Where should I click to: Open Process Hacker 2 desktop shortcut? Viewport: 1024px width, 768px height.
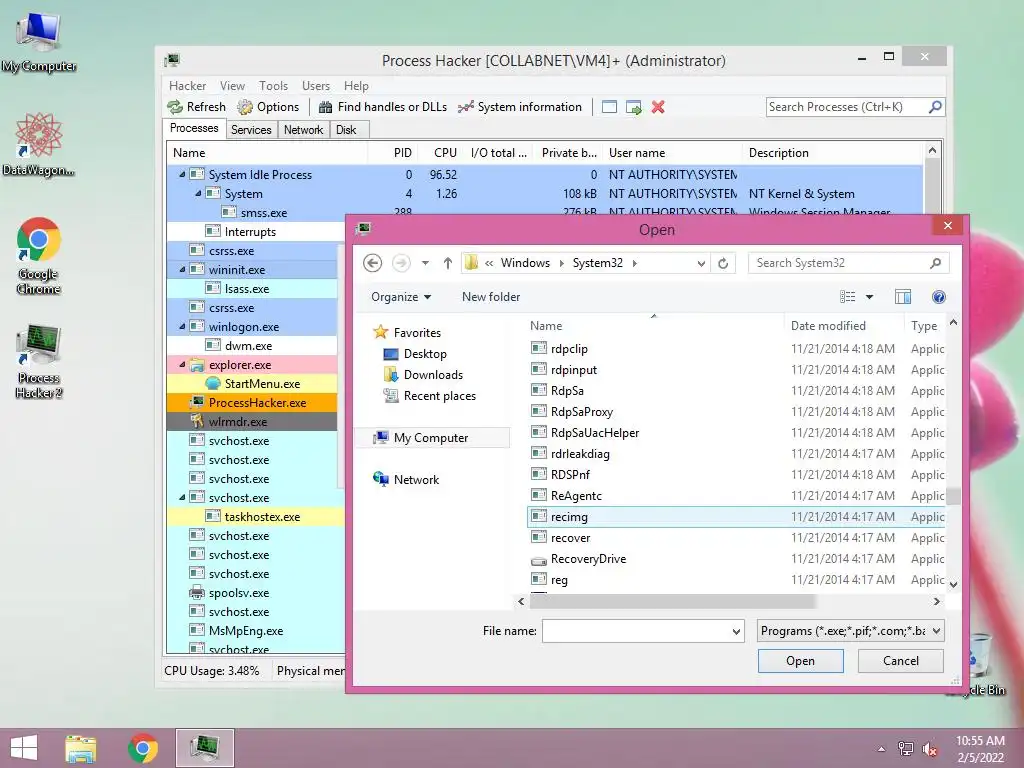(x=39, y=361)
